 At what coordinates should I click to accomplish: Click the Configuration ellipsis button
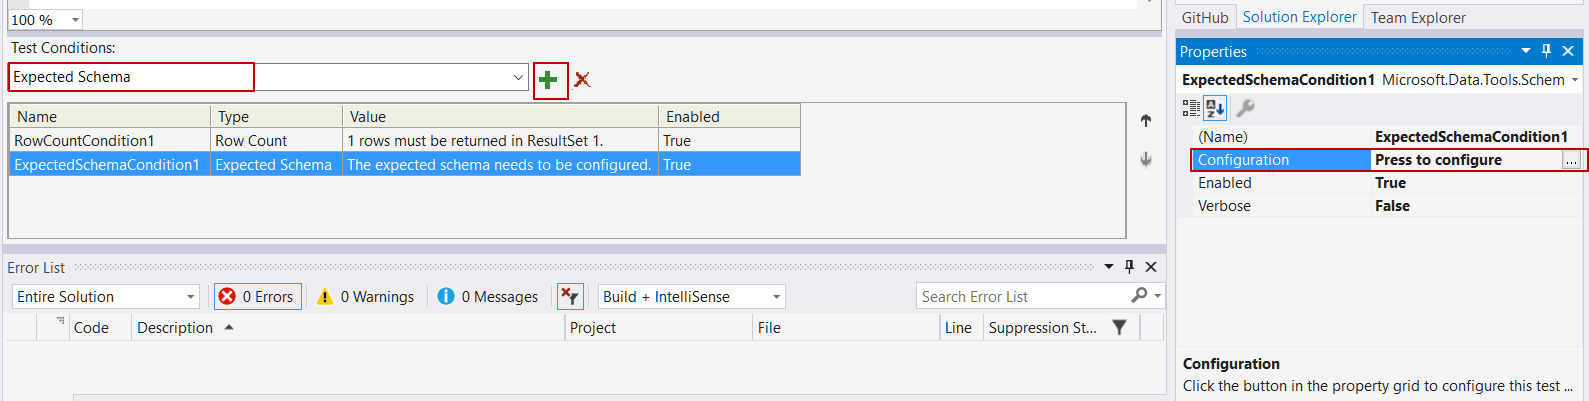[1571, 160]
